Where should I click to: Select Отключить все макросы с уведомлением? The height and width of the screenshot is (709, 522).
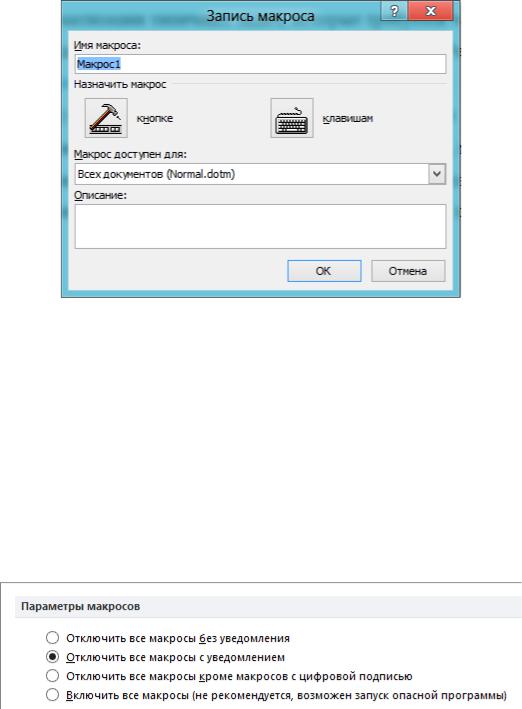pos(53,657)
